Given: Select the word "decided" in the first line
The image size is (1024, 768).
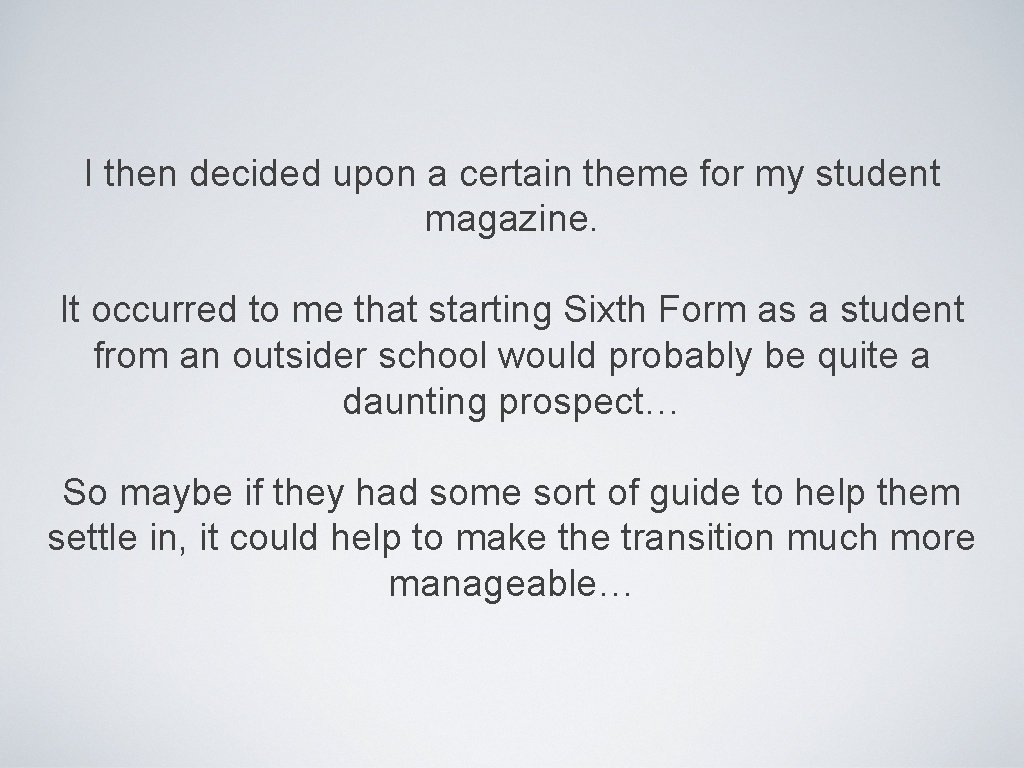Looking at the screenshot, I should (255, 174).
